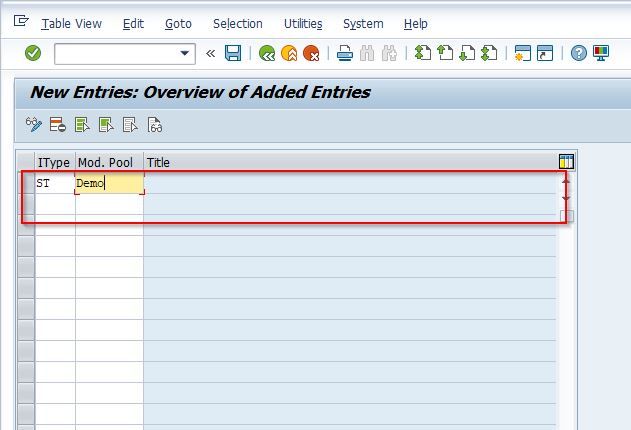Viewport: 631px width, 430px height.
Task: Click the Title column header
Action: click(x=350, y=163)
